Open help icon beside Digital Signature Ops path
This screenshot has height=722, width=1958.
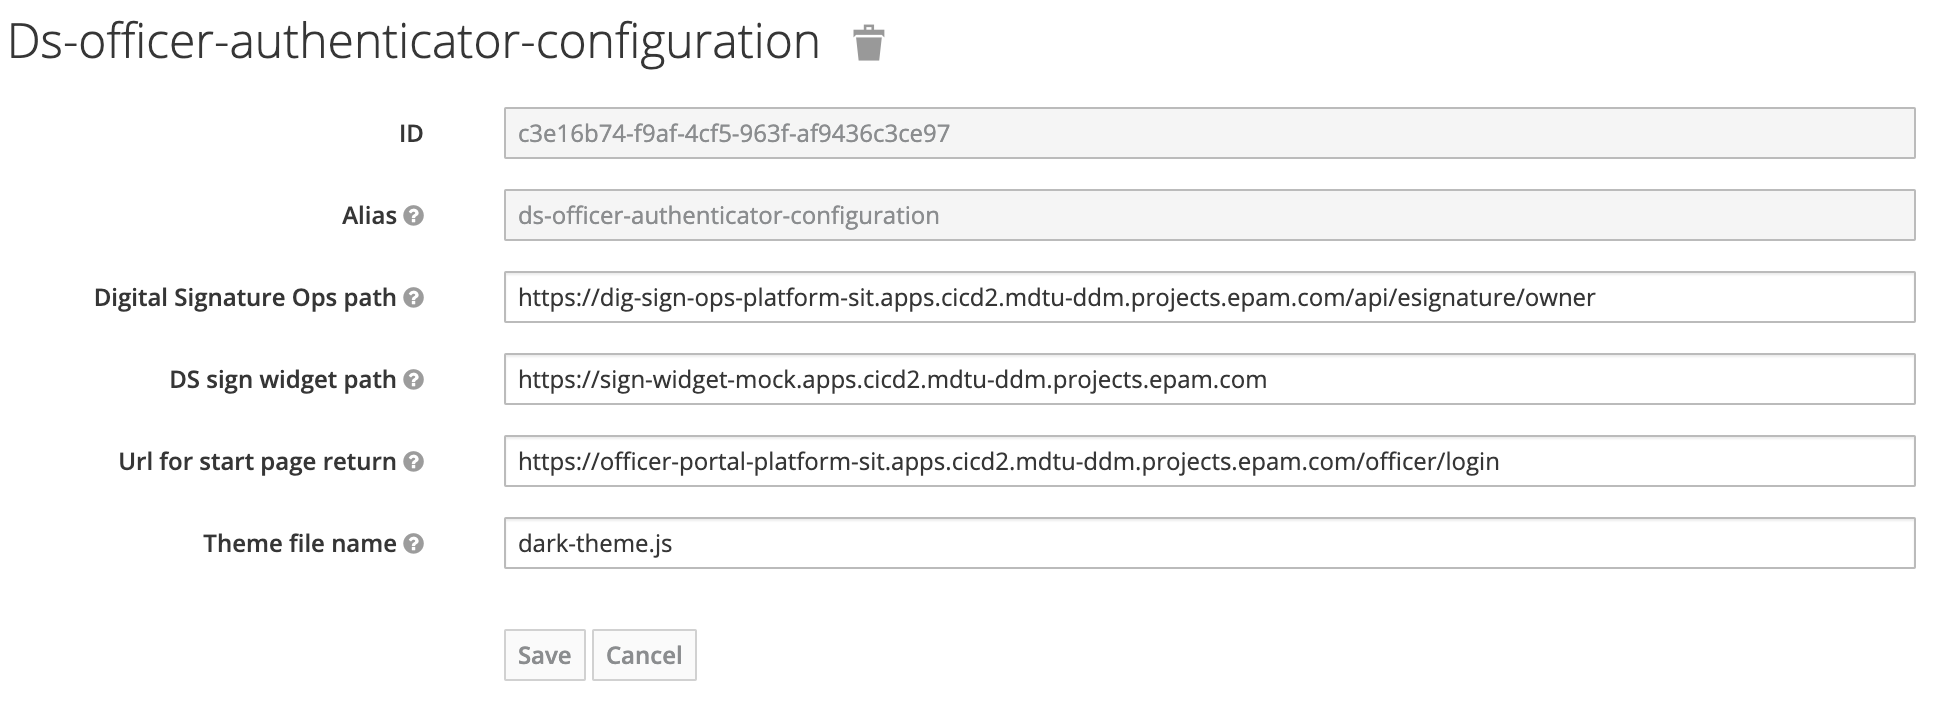tap(413, 298)
